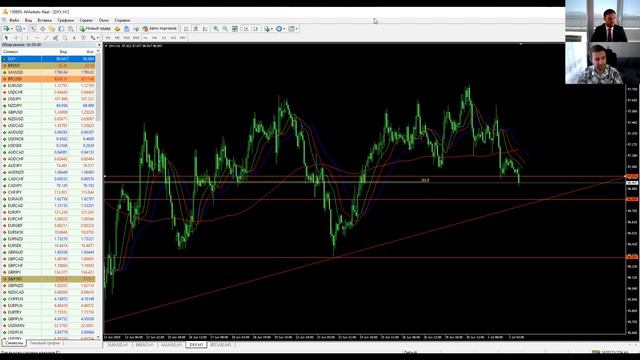Select the trendline drawing tool
The width and height of the screenshot is (640, 360).
46,38
